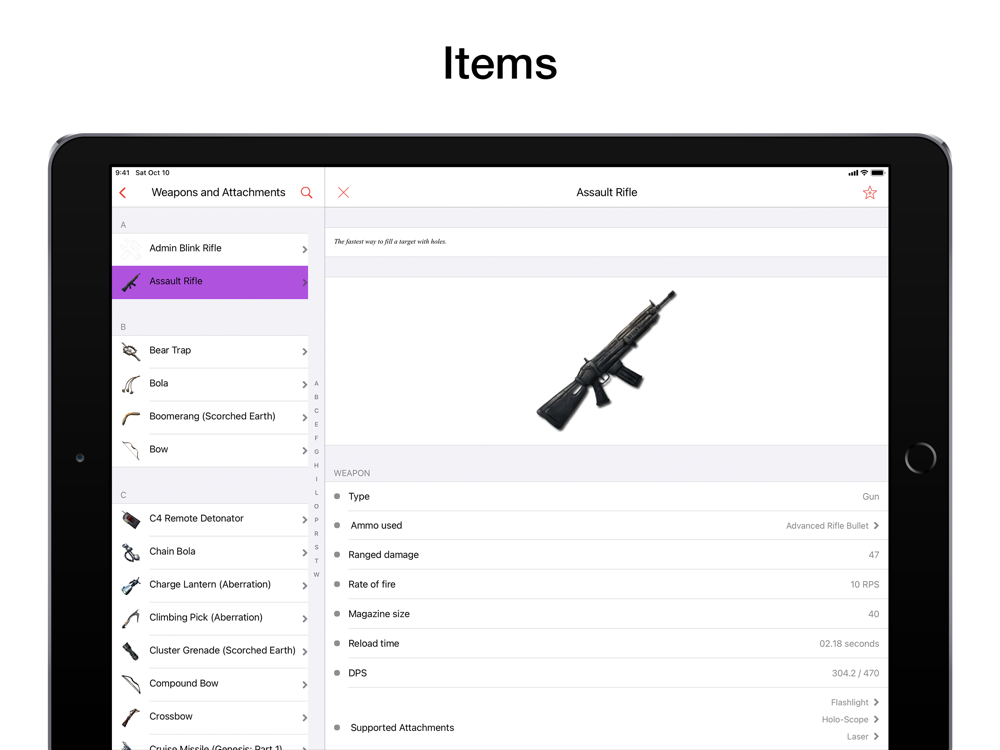Jump to index letter G
Image resolution: width=1000 pixels, height=750 pixels.
316,452
